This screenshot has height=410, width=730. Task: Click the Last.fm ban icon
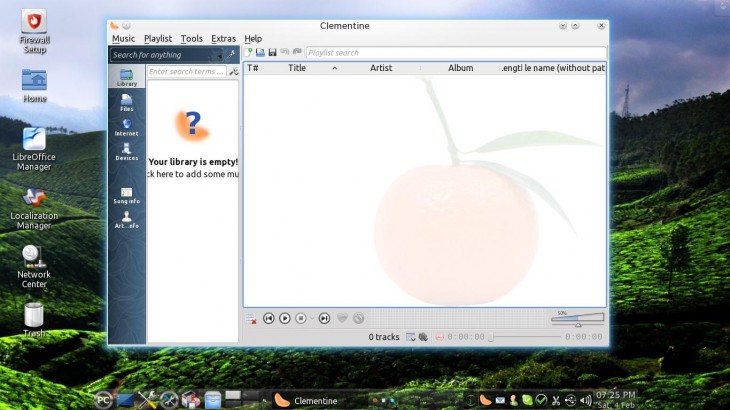coord(358,318)
